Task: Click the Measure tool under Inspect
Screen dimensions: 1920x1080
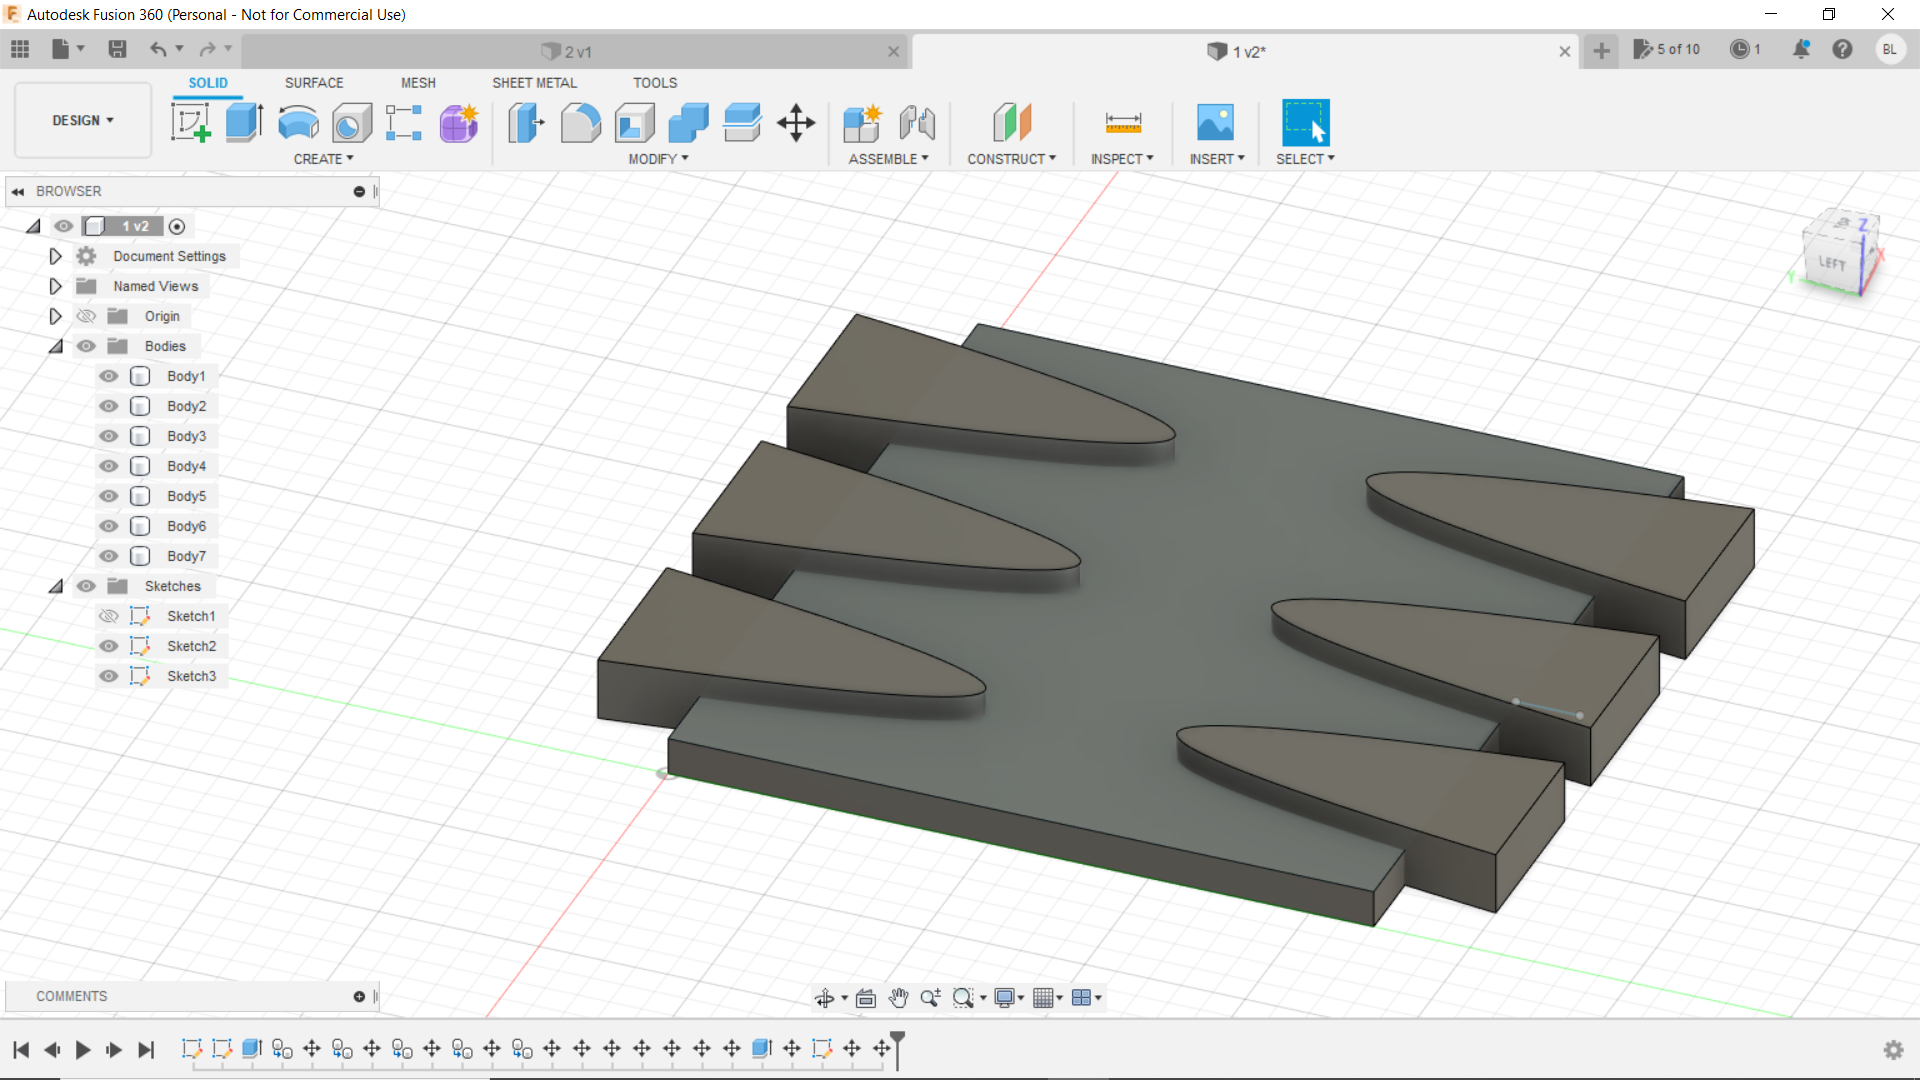Action: [1122, 123]
